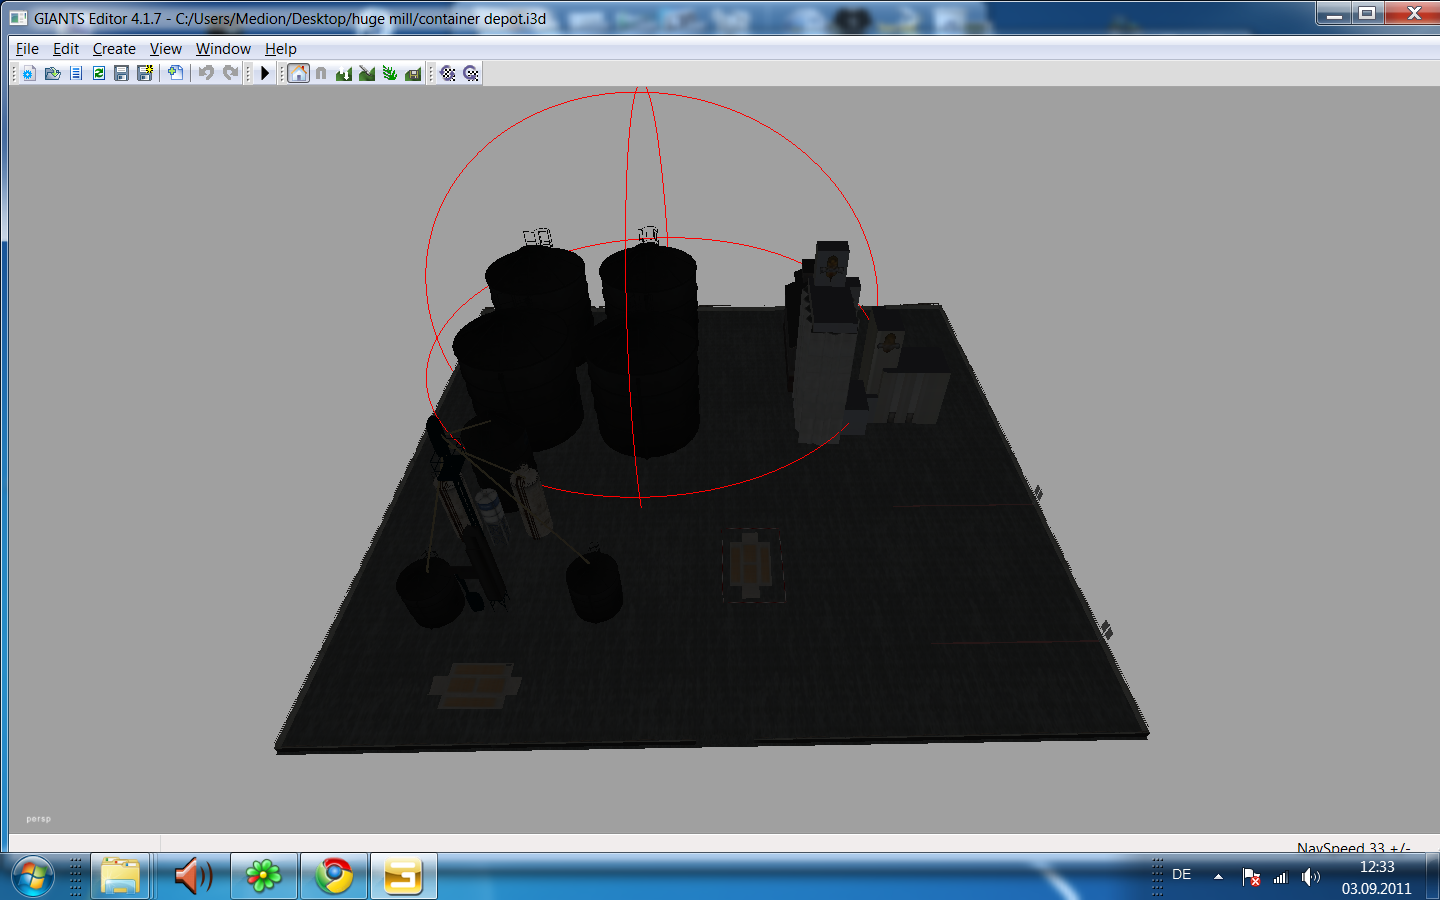Screen dimensions: 1440x900
Task: Click the GIANTS Editor title bar icon
Action: point(18,18)
